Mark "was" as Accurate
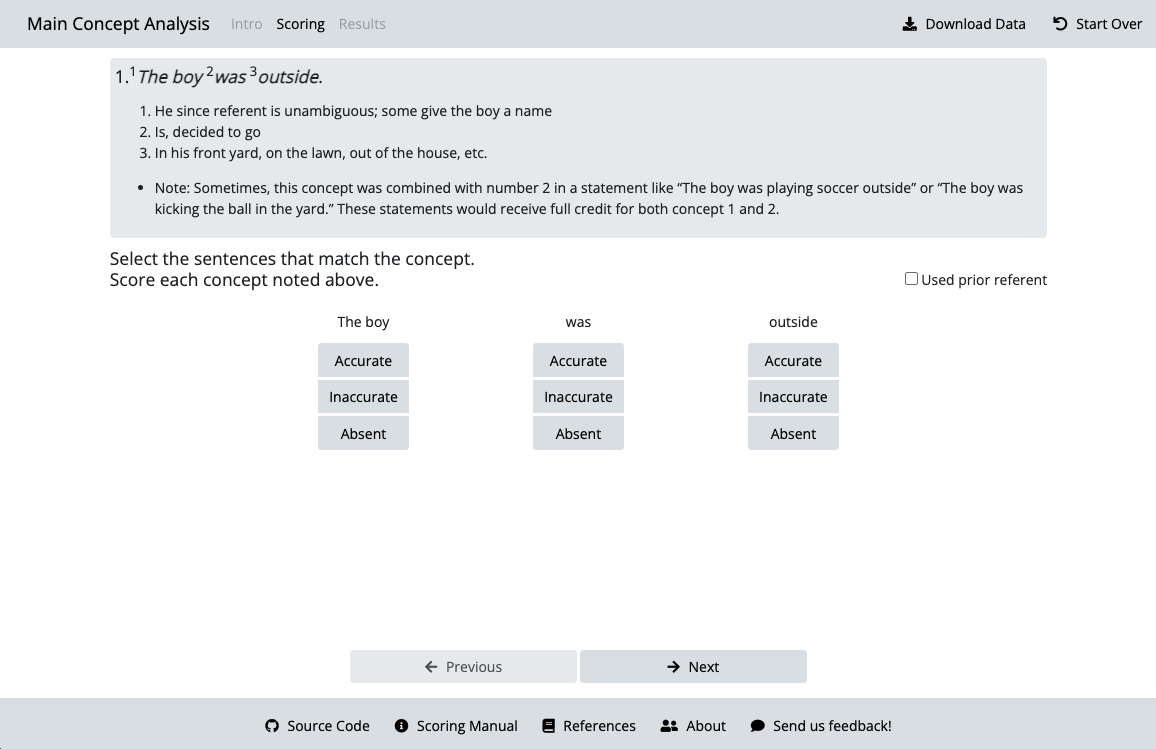1156x749 pixels. point(578,361)
